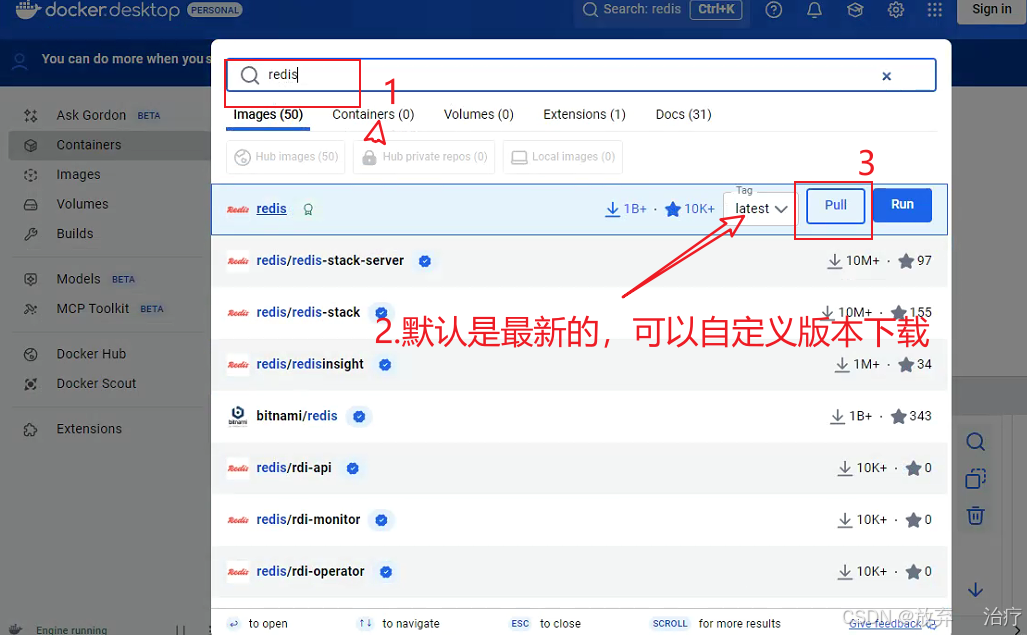Clear the search with the X icon
The image size is (1027, 635).
coord(886,76)
